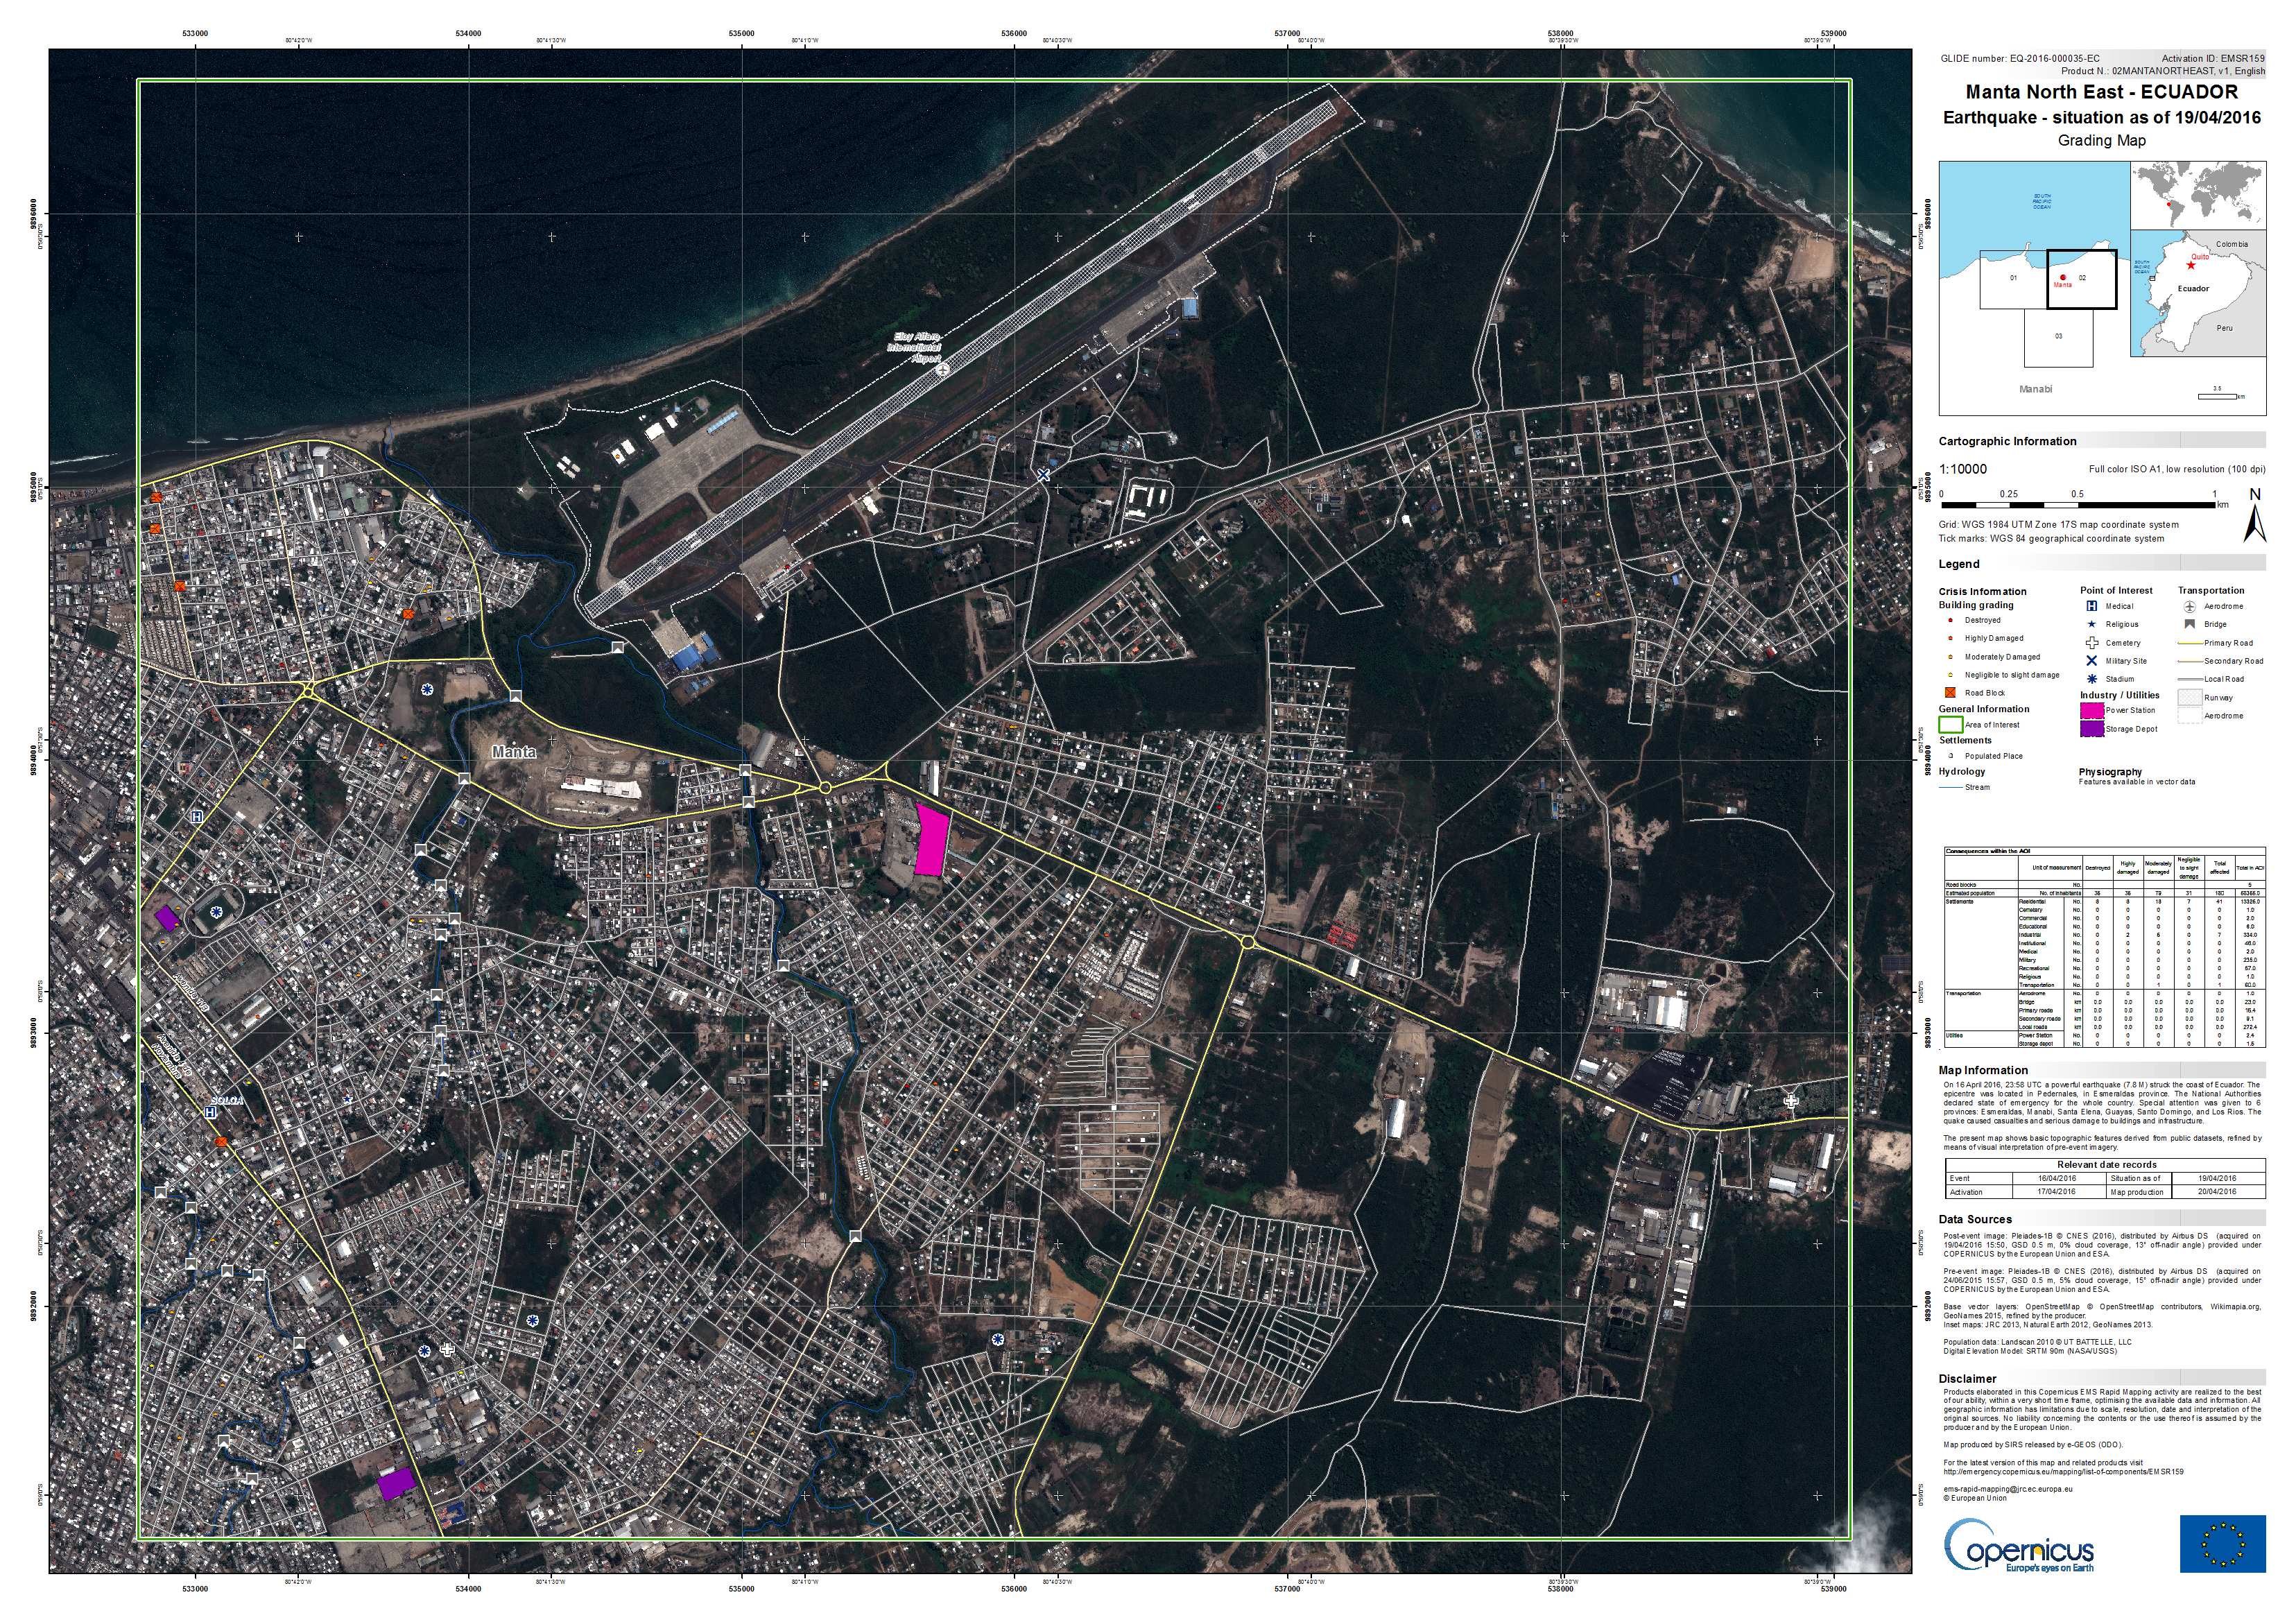
Task: Click the Medical H icon in legend
Action: pyautogui.click(x=2091, y=606)
